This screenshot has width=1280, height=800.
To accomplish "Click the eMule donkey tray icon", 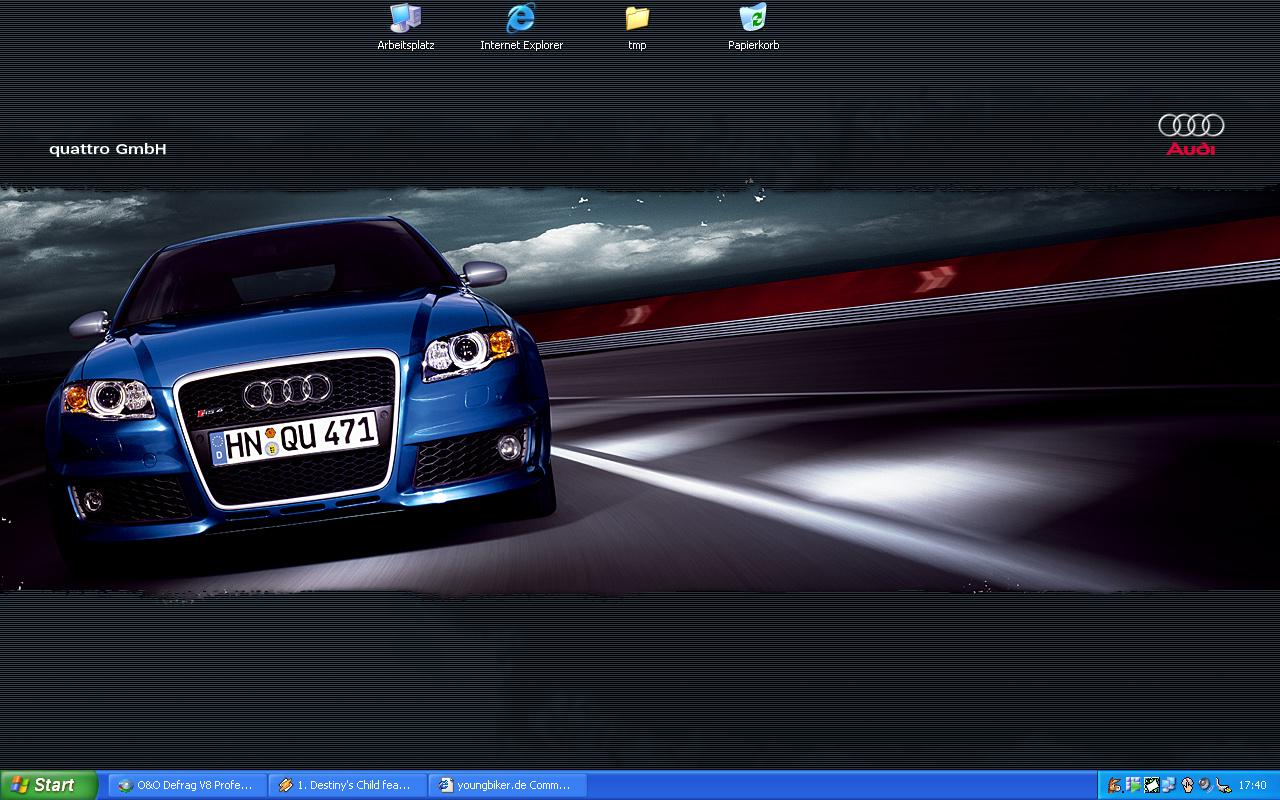I will click(x=1114, y=785).
